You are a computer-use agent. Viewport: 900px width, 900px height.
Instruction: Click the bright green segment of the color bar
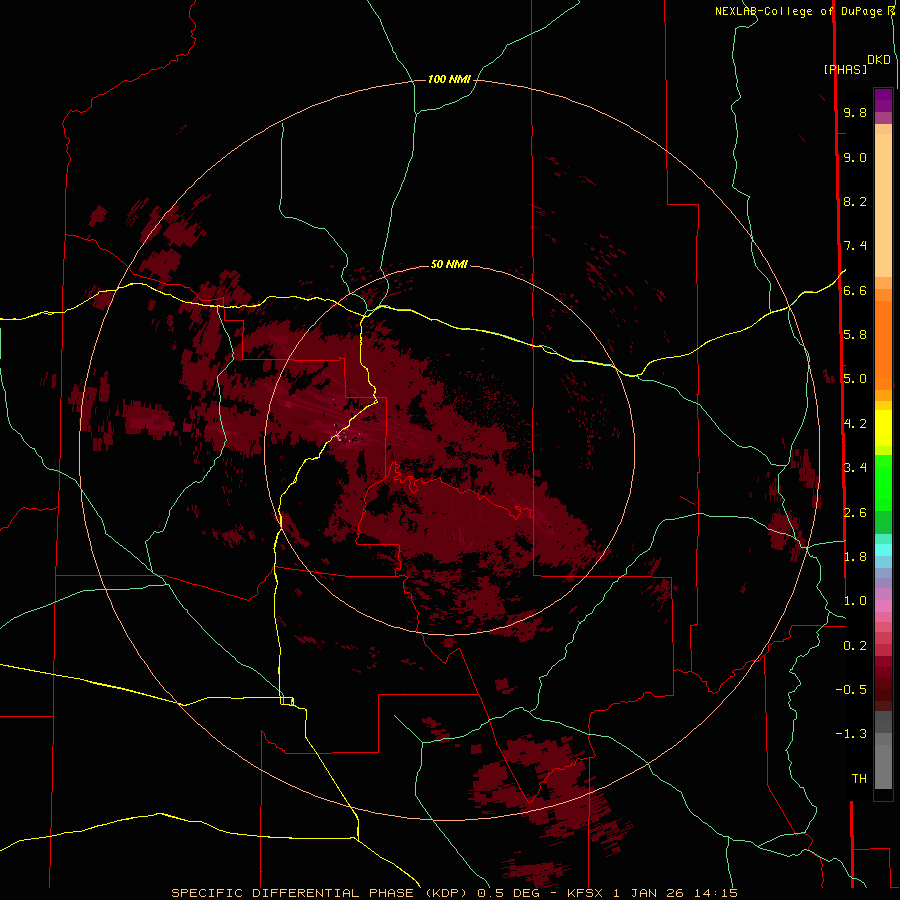click(883, 483)
